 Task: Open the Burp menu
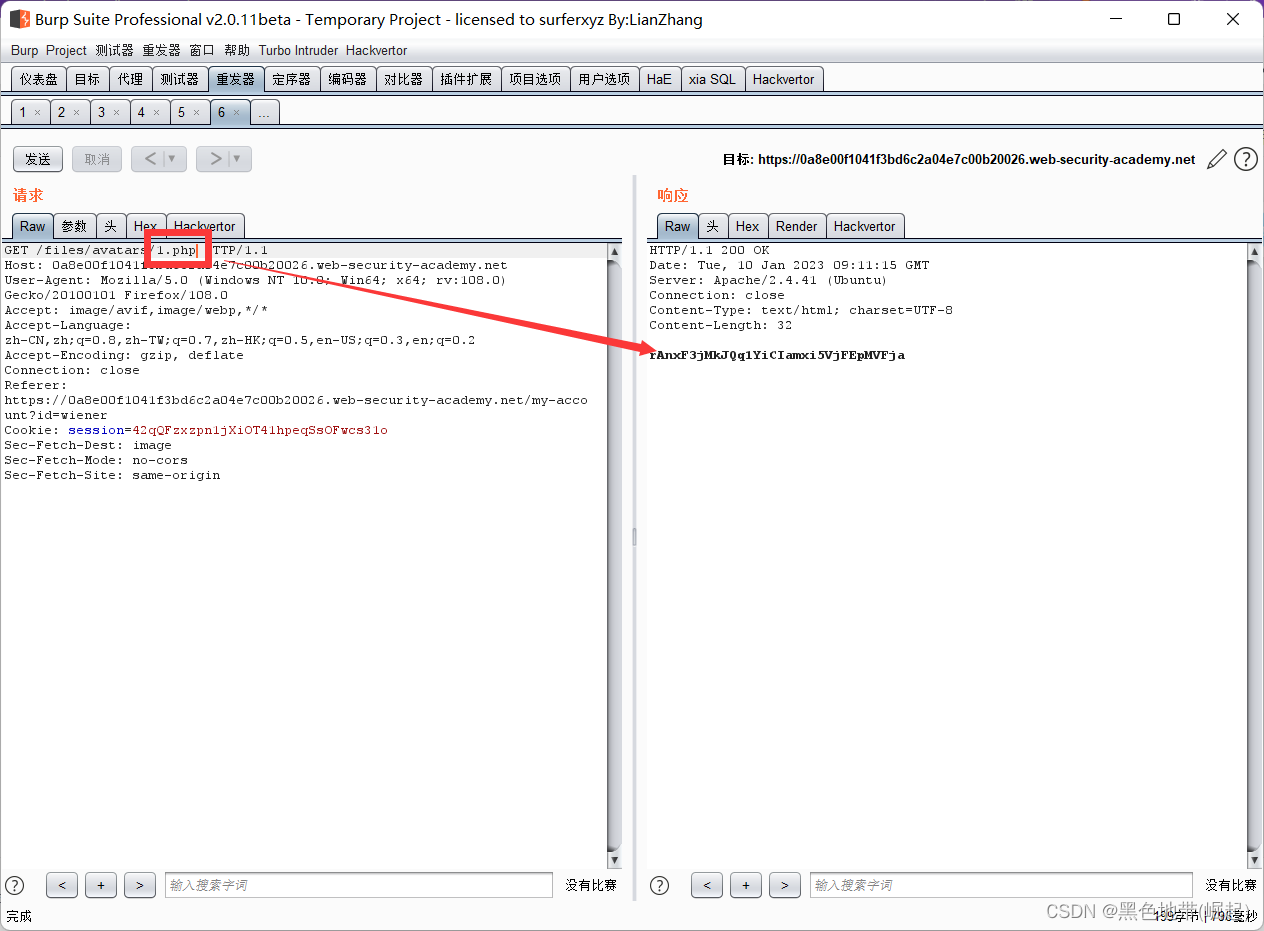coord(25,50)
